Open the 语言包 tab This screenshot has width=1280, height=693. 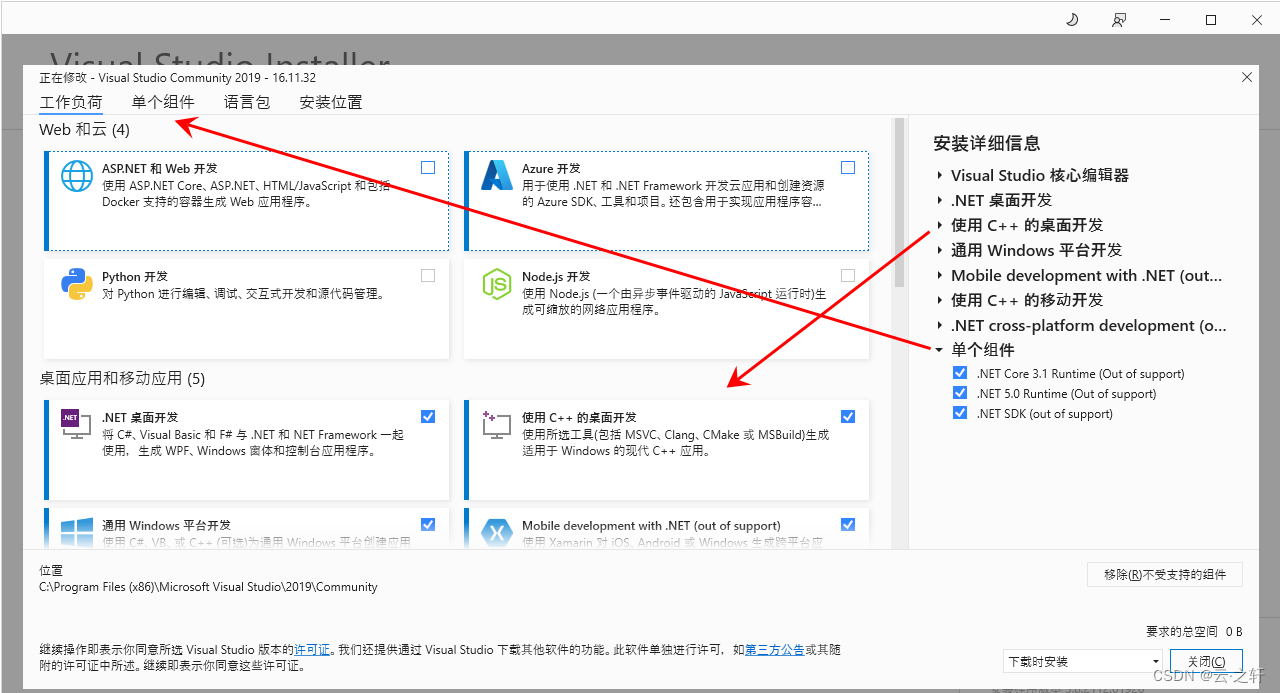click(246, 101)
